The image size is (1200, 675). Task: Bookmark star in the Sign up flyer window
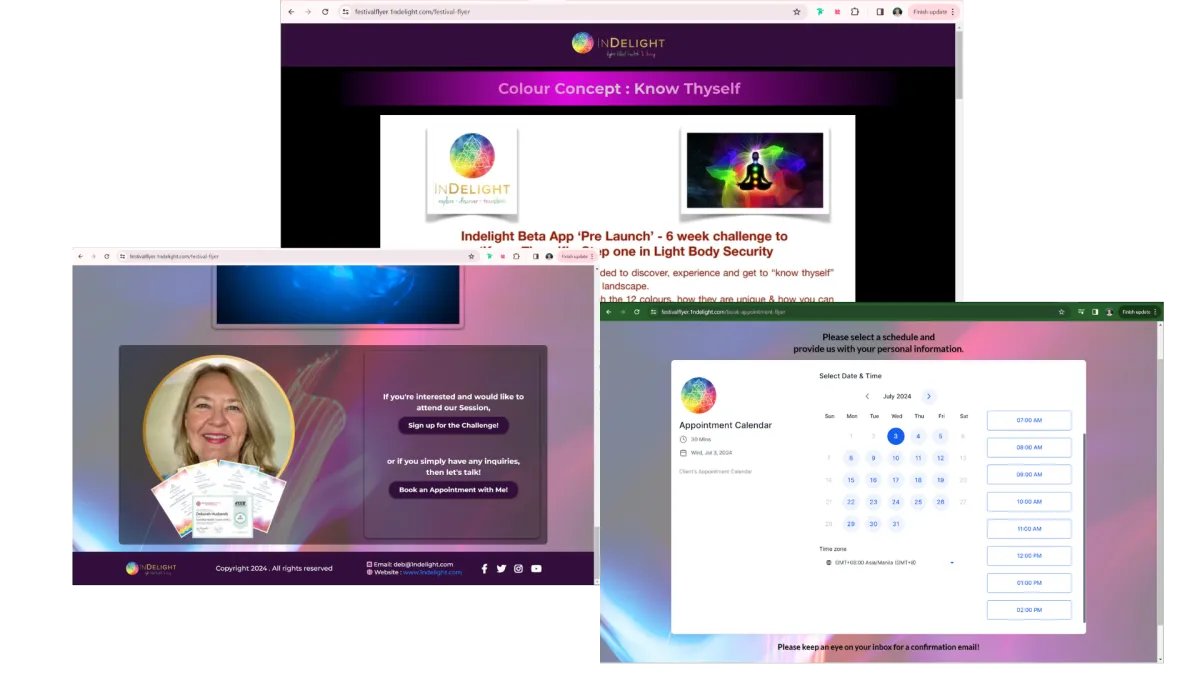[x=472, y=256]
